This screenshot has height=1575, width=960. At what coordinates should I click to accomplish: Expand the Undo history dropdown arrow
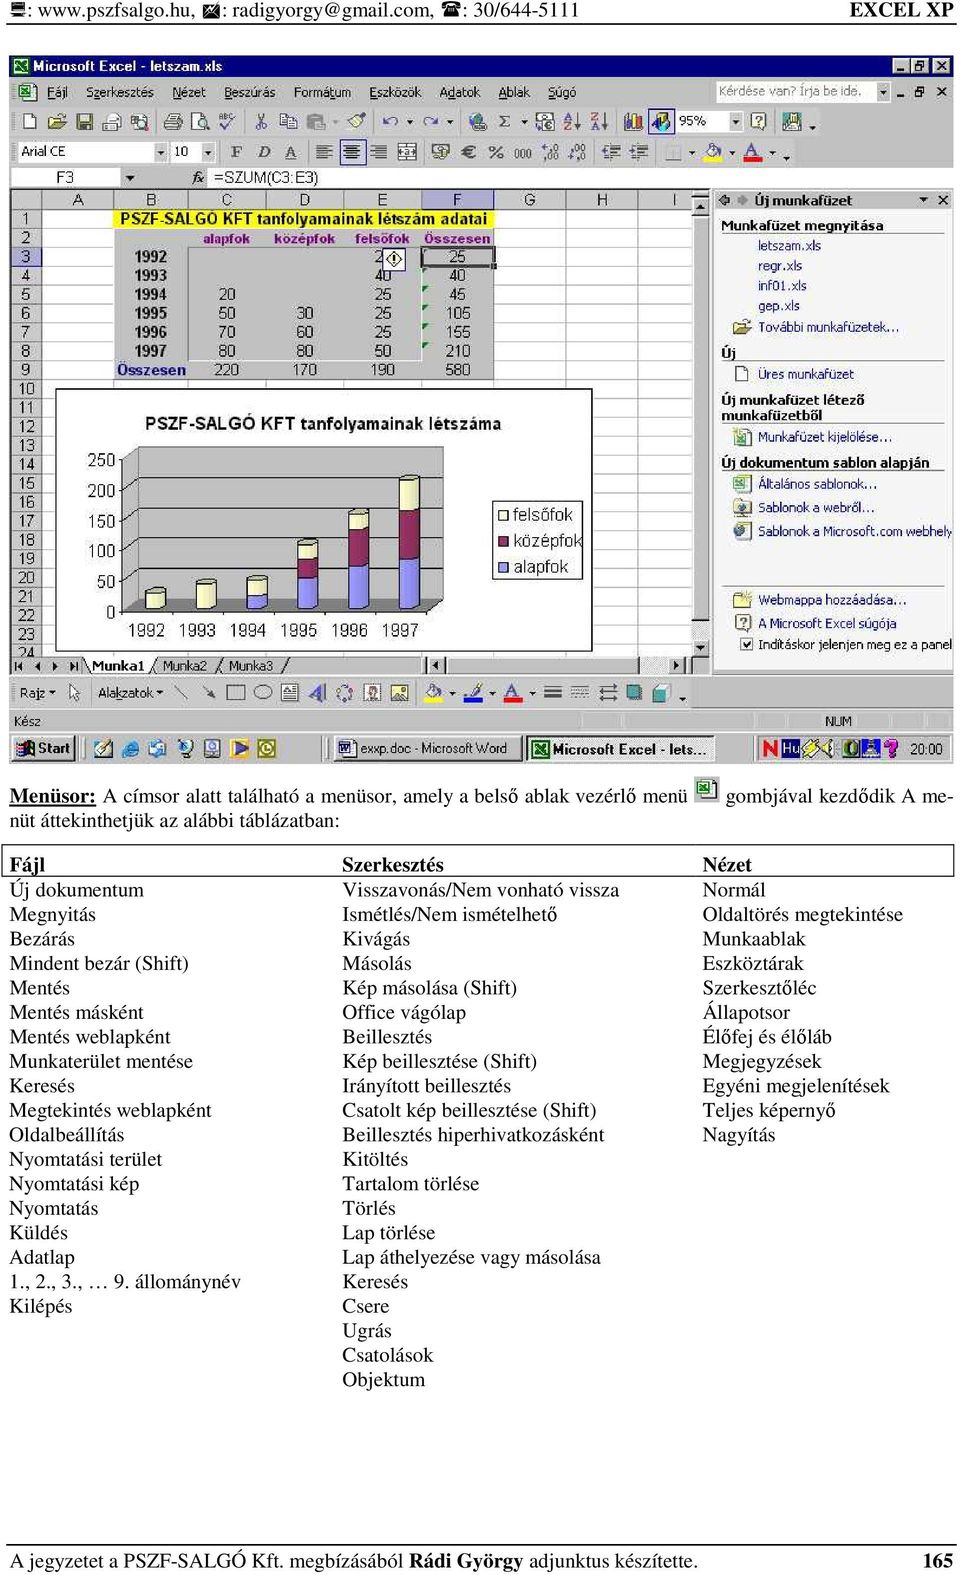tap(409, 122)
